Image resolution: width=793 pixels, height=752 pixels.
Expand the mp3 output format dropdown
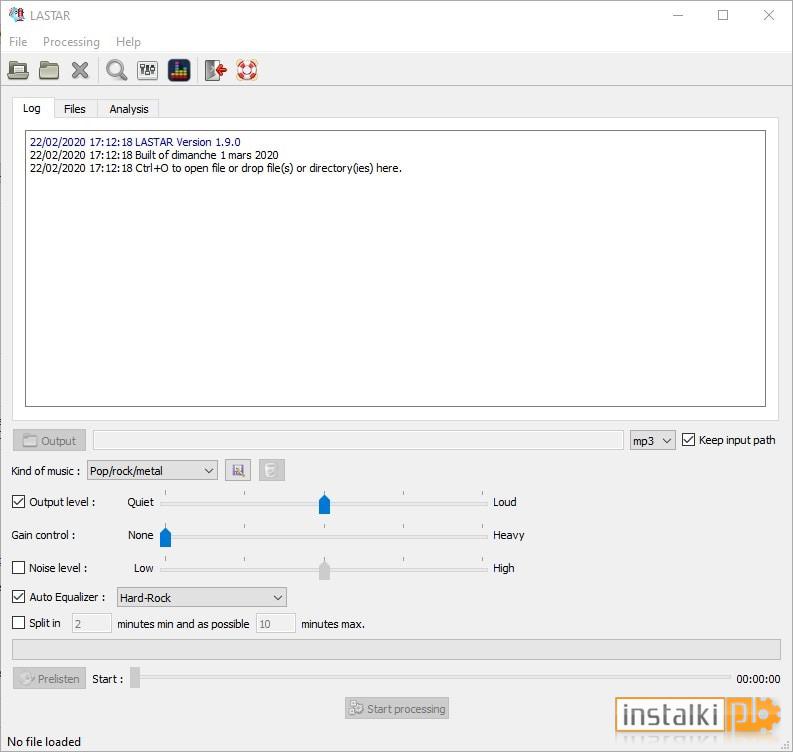tap(652, 440)
